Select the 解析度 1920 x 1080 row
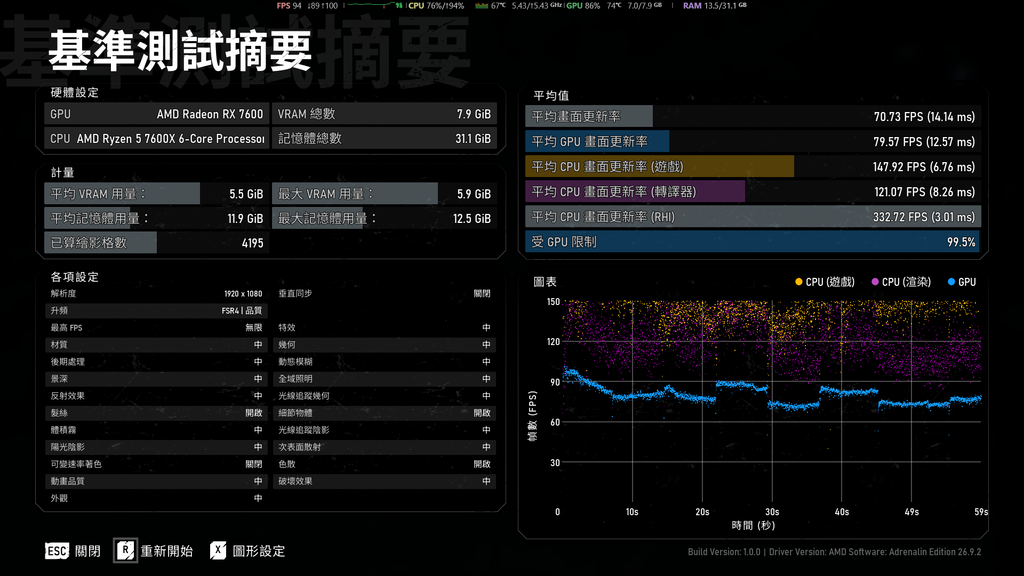Screen dimensions: 1024x576 tap(156, 294)
